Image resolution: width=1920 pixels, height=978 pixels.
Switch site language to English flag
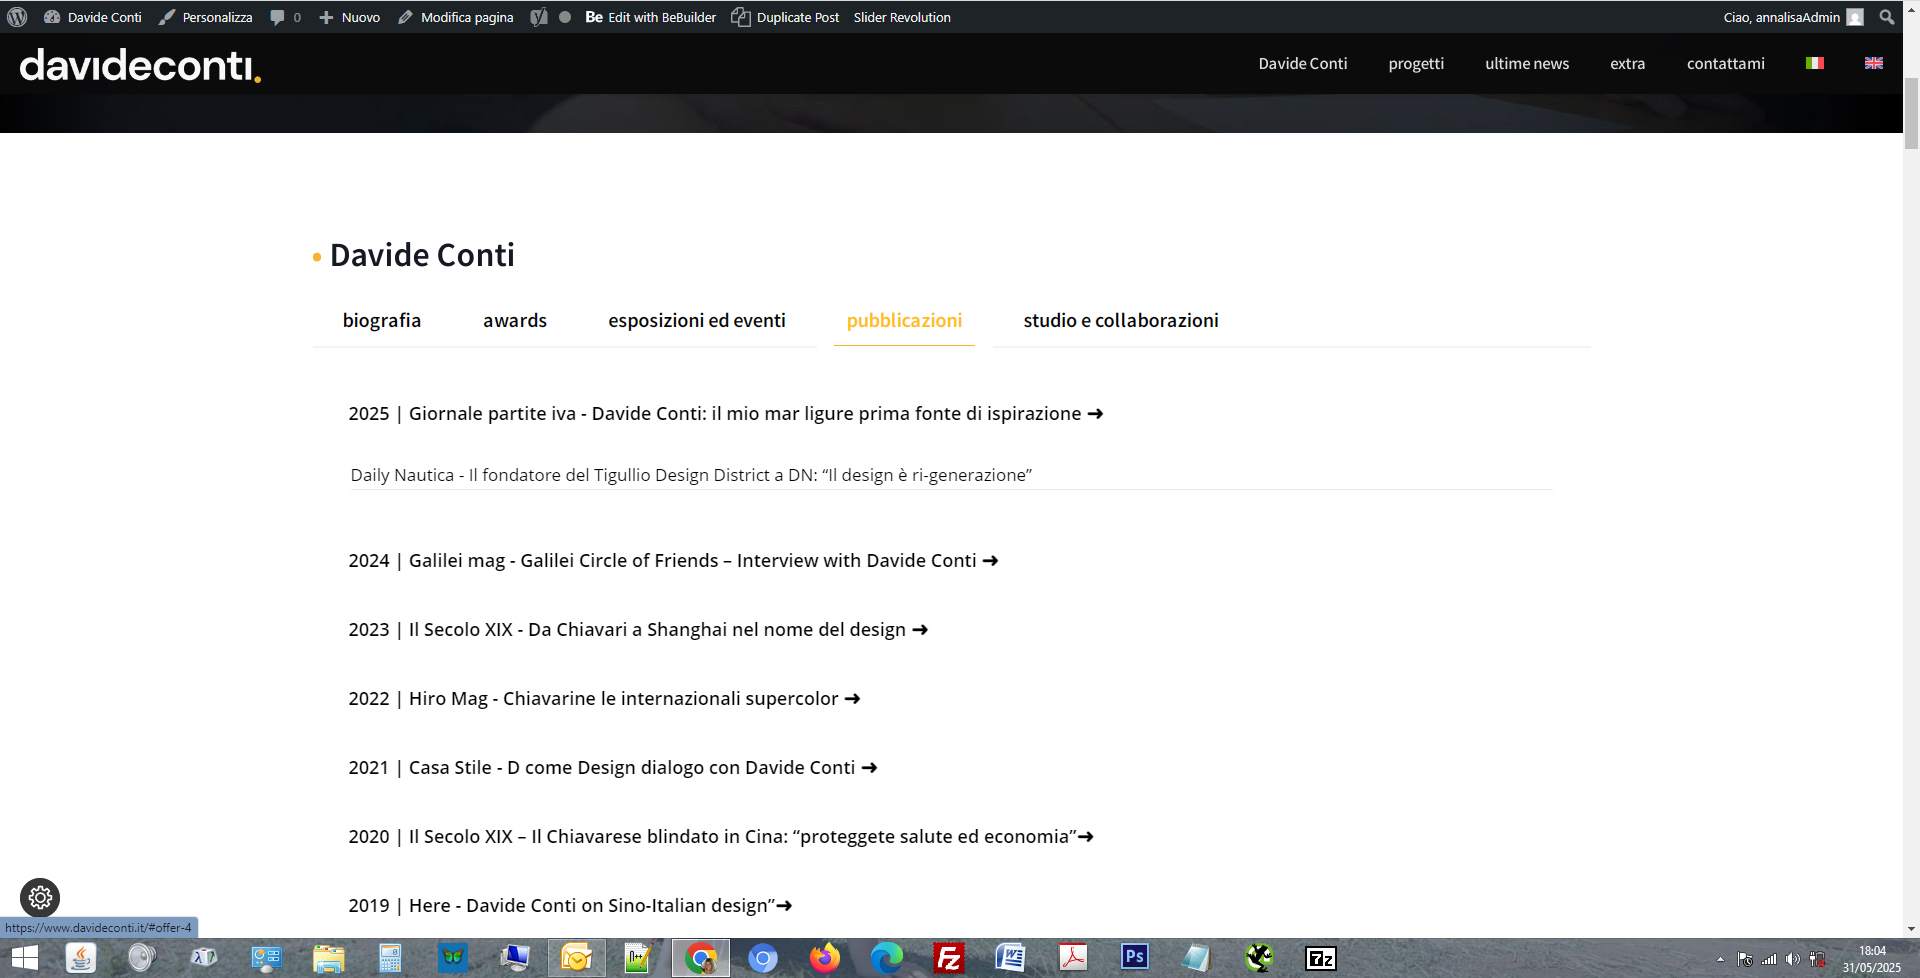1873,63
